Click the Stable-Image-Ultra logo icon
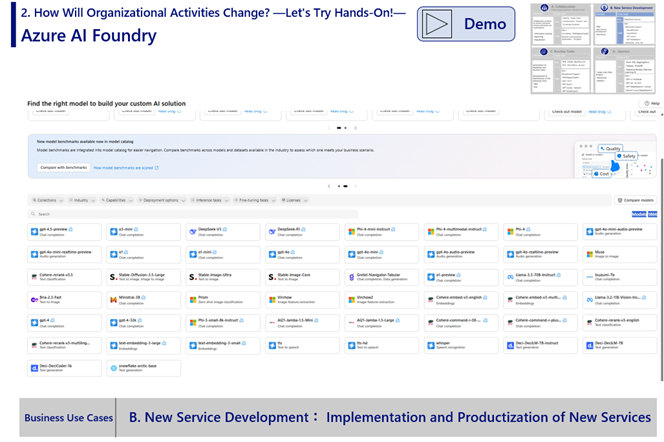This screenshot has height=442, width=664. coord(193,277)
